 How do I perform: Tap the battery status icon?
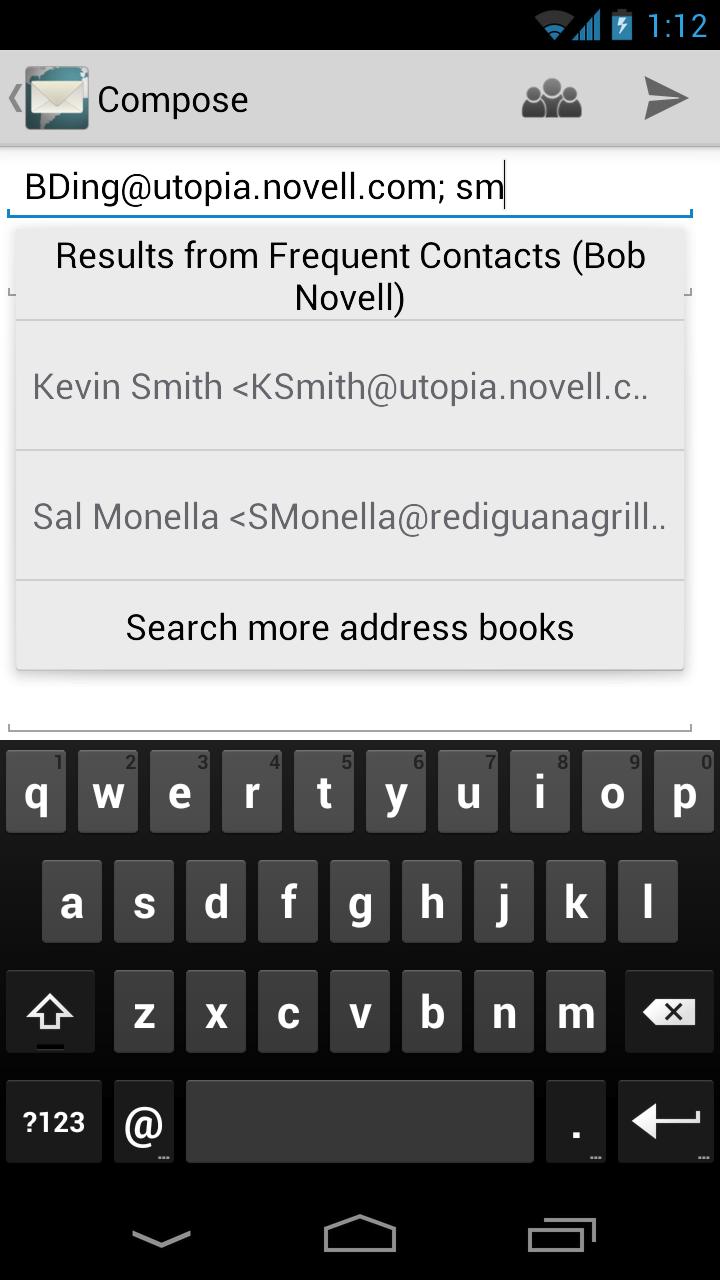[622, 25]
